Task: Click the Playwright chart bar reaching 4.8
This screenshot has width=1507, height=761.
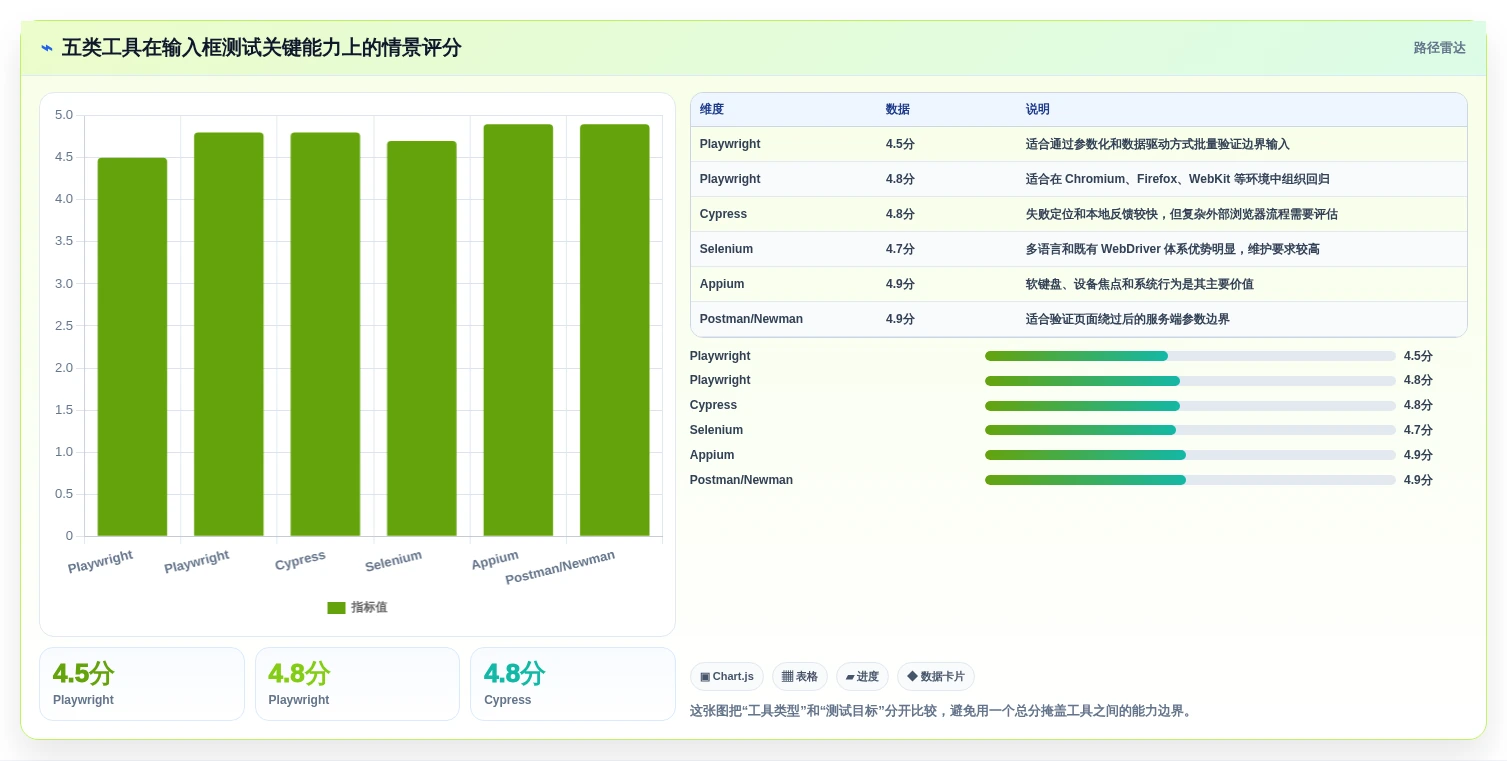Action: pyautogui.click(x=228, y=334)
